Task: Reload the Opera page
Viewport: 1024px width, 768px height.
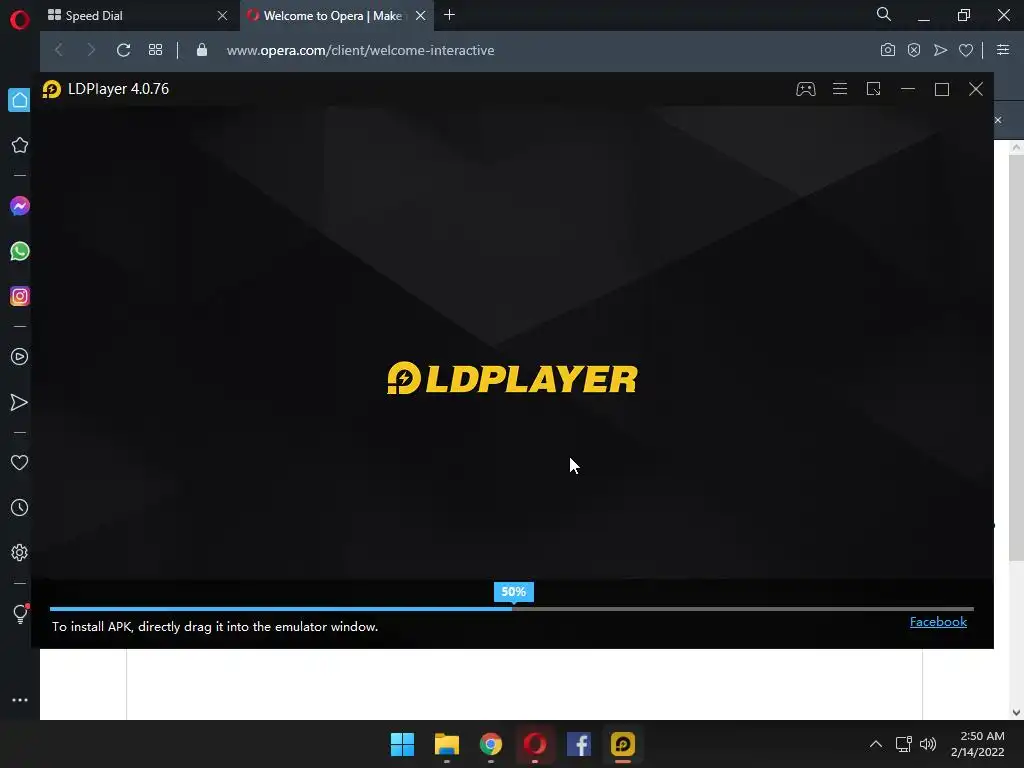Action: click(123, 50)
